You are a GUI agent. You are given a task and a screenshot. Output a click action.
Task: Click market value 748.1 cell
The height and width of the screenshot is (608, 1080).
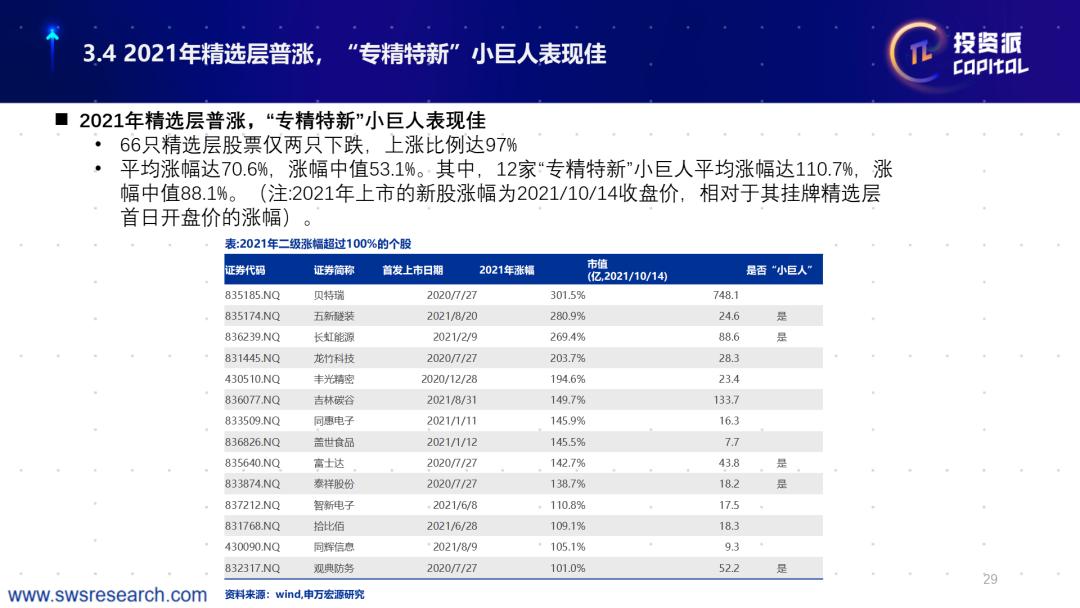coord(726,295)
